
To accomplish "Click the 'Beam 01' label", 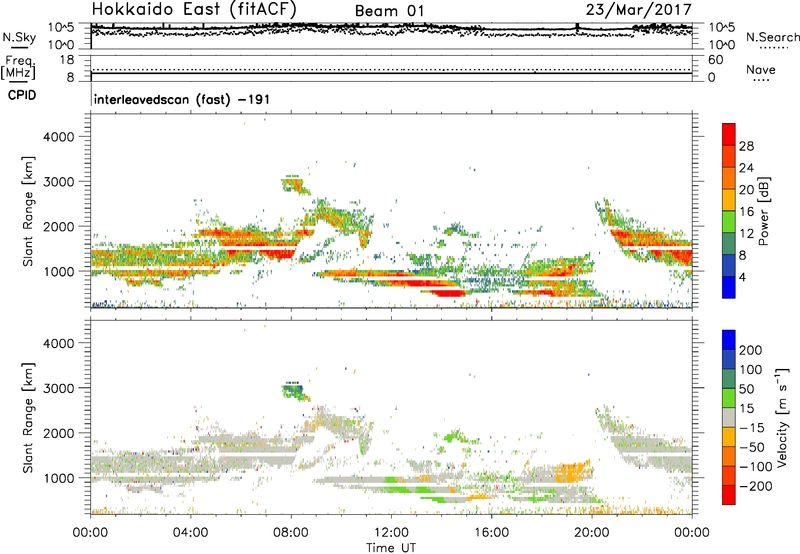I will pyautogui.click(x=389, y=11).
